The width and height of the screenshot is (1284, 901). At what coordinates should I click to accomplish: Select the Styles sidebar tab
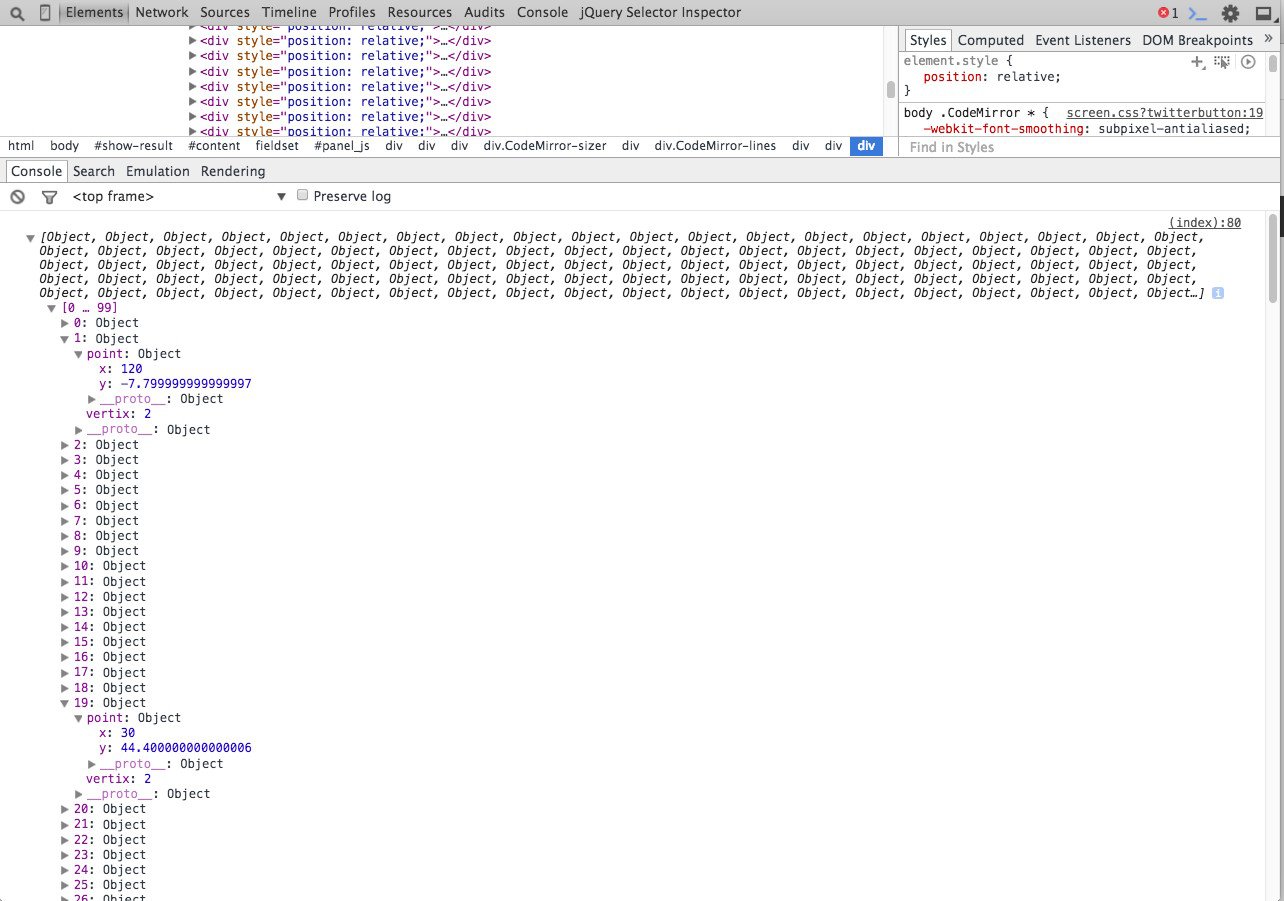tap(927, 40)
